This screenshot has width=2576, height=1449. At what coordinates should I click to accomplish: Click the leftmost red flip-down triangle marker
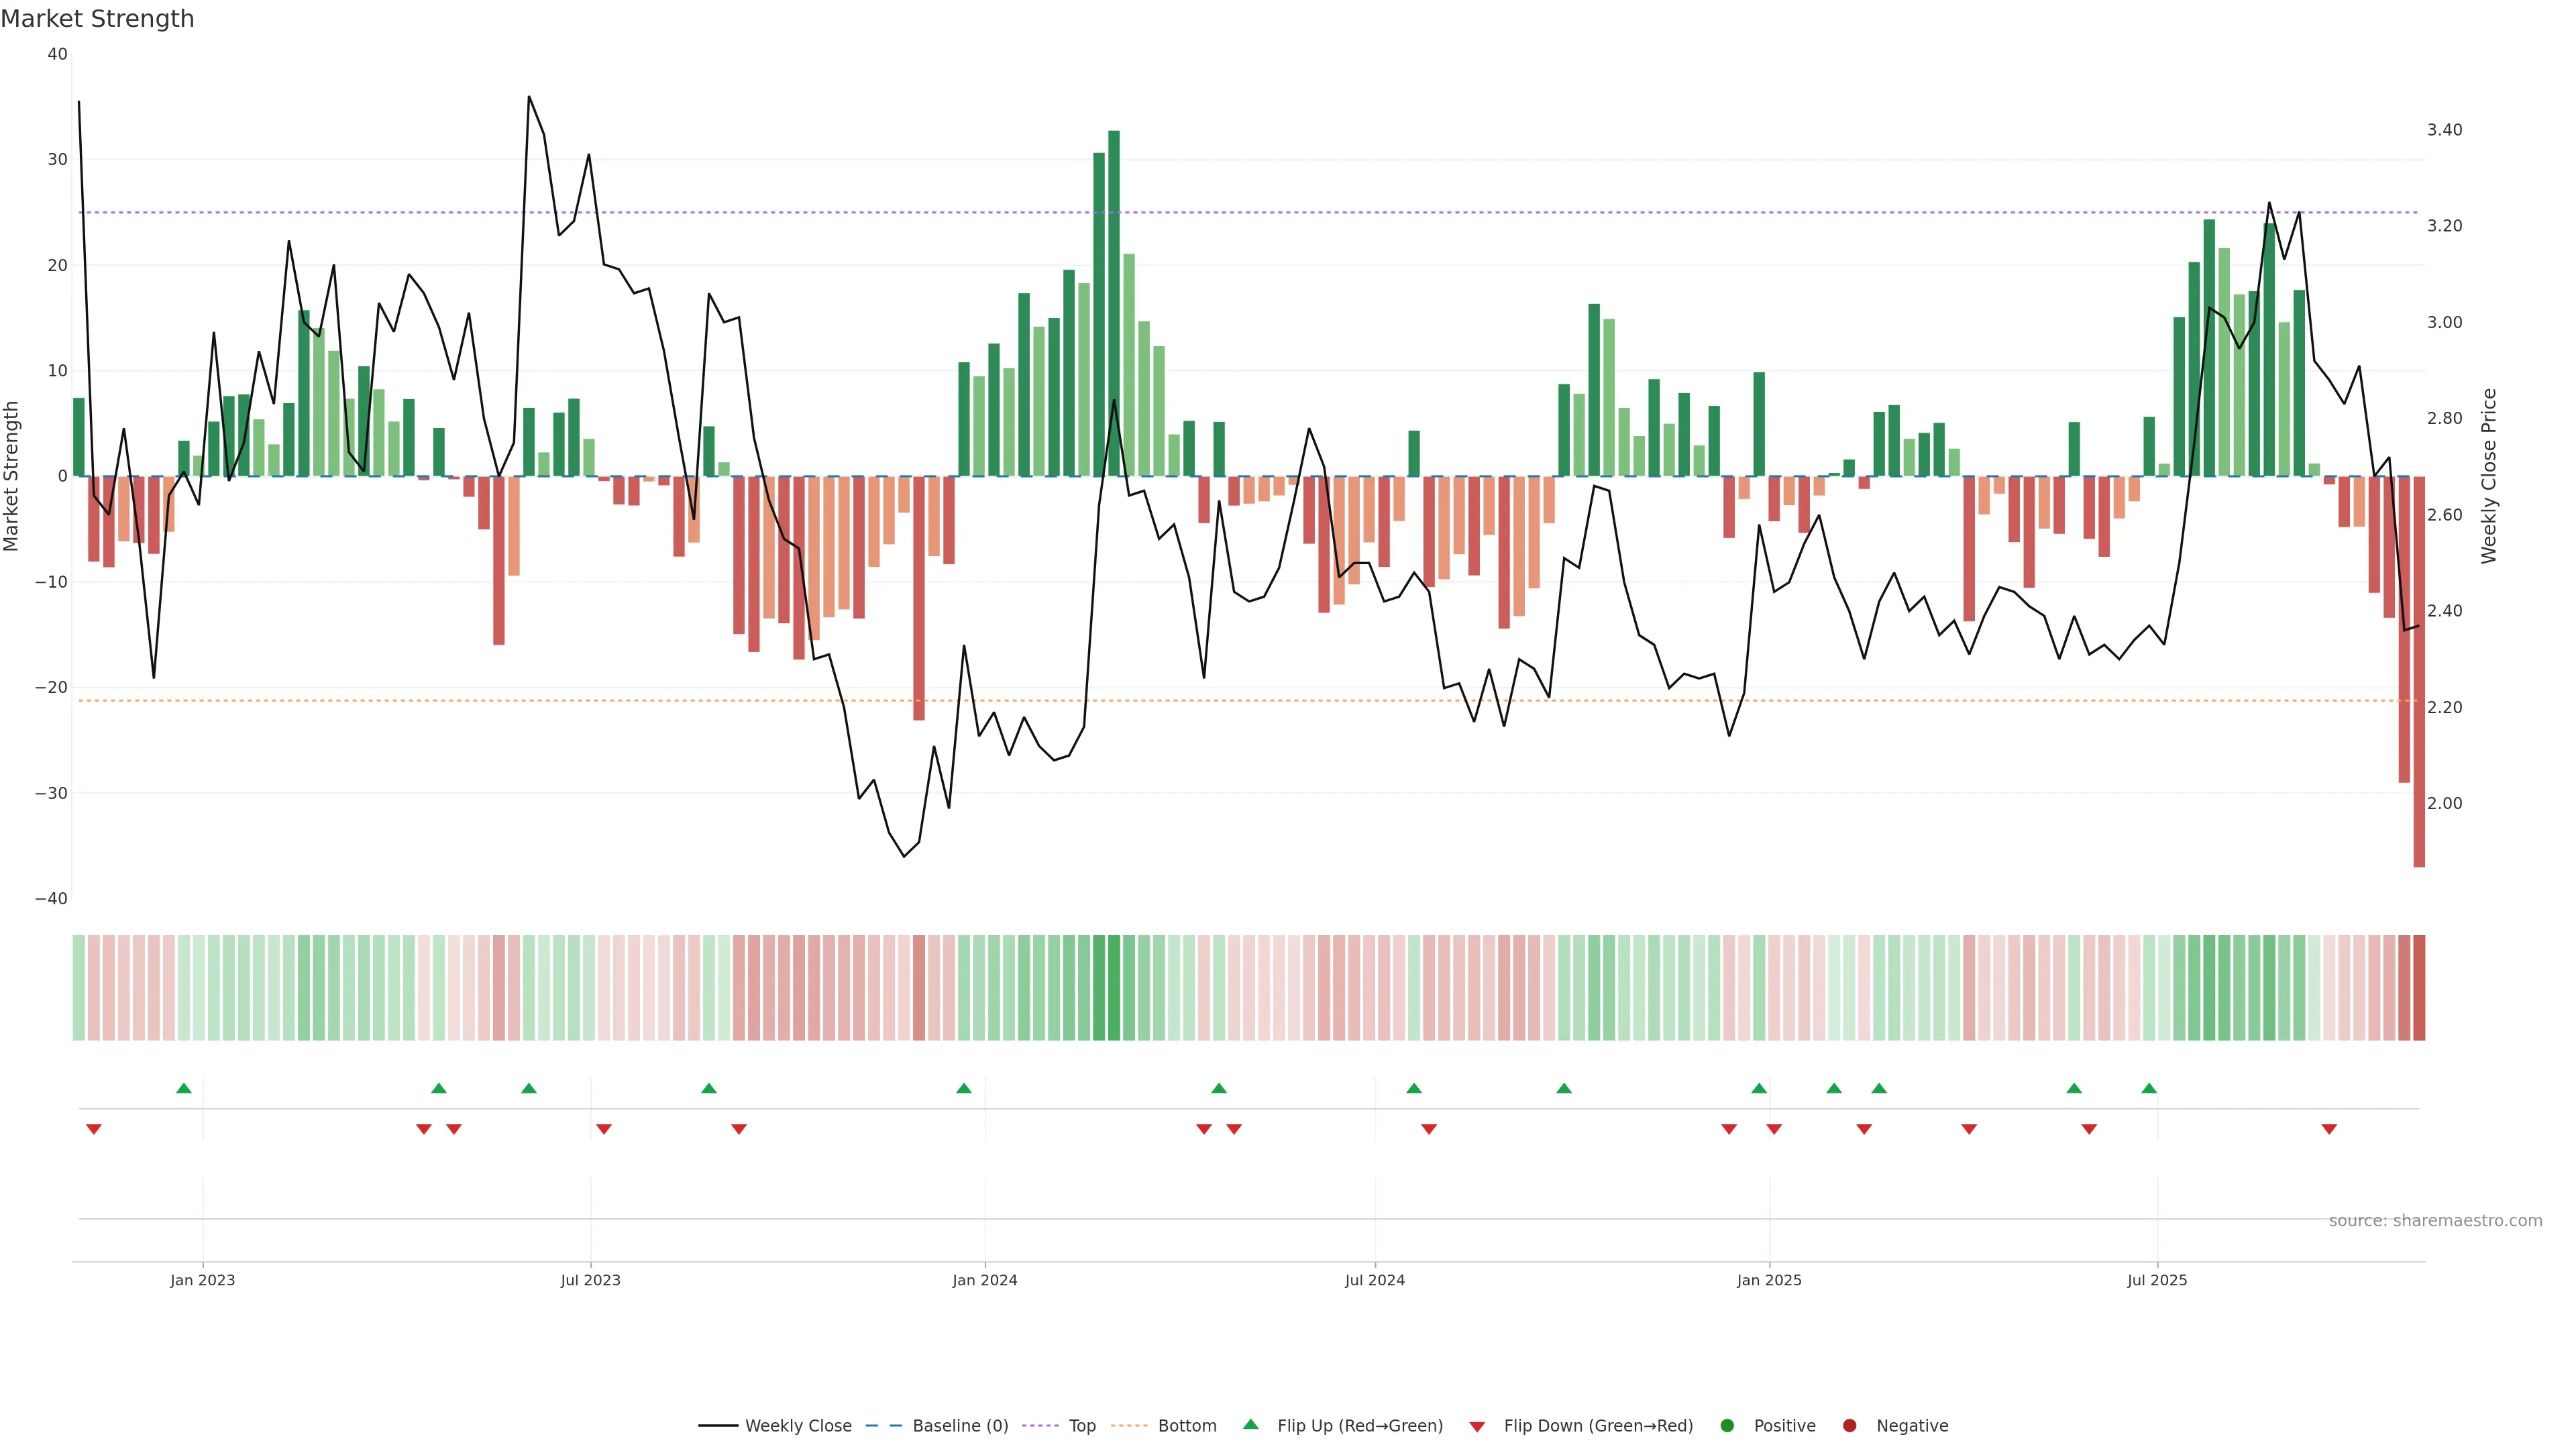click(94, 1129)
